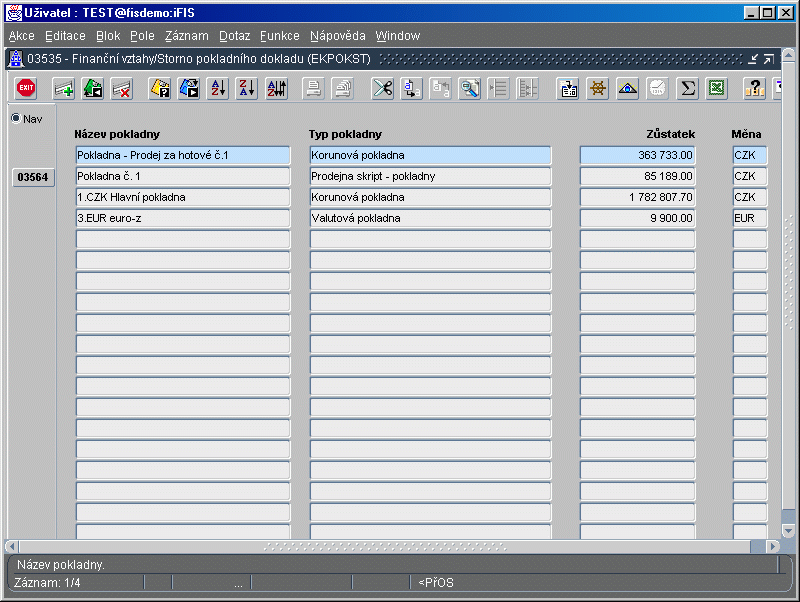Click the vertical scrollbar down arrow

pyautogui.click(x=789, y=530)
